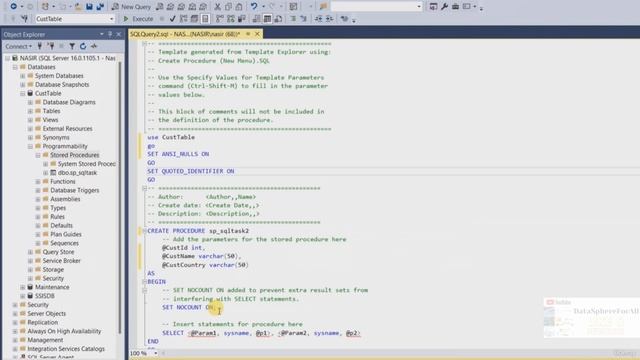Expand the Tables folder
The height and width of the screenshot is (360, 640).
[x=30, y=111]
